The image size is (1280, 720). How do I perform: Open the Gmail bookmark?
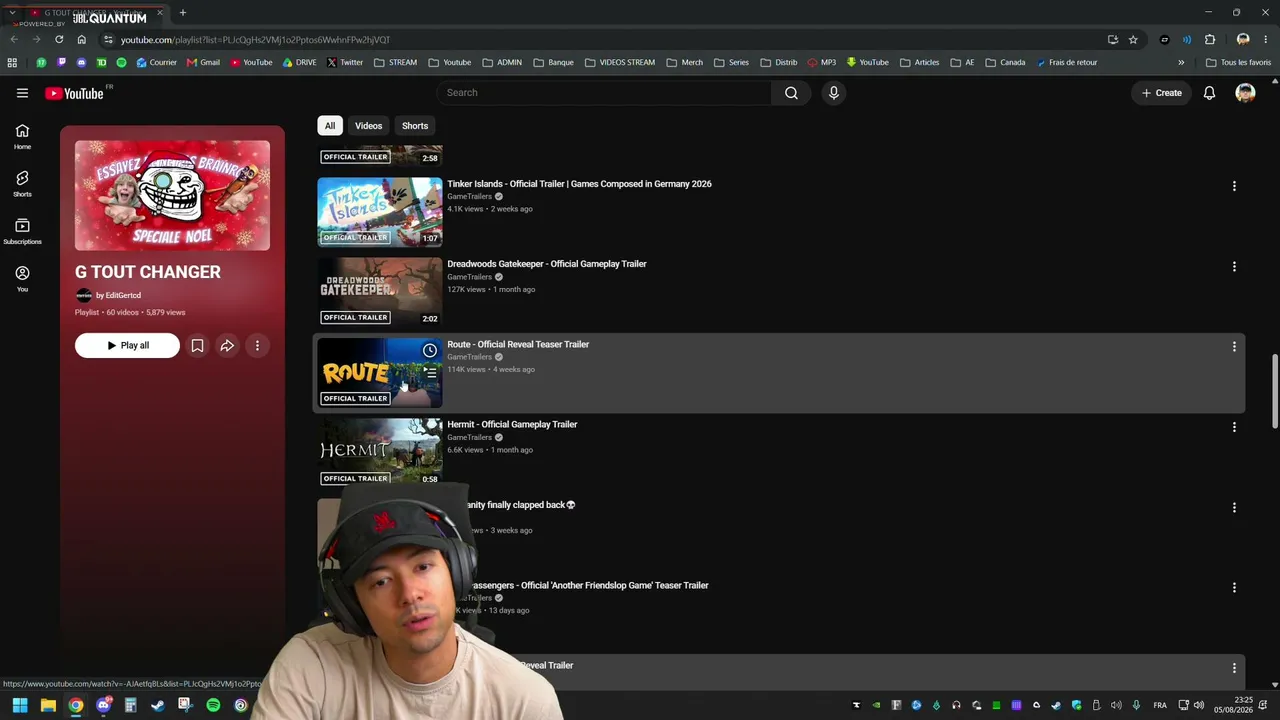coord(203,62)
